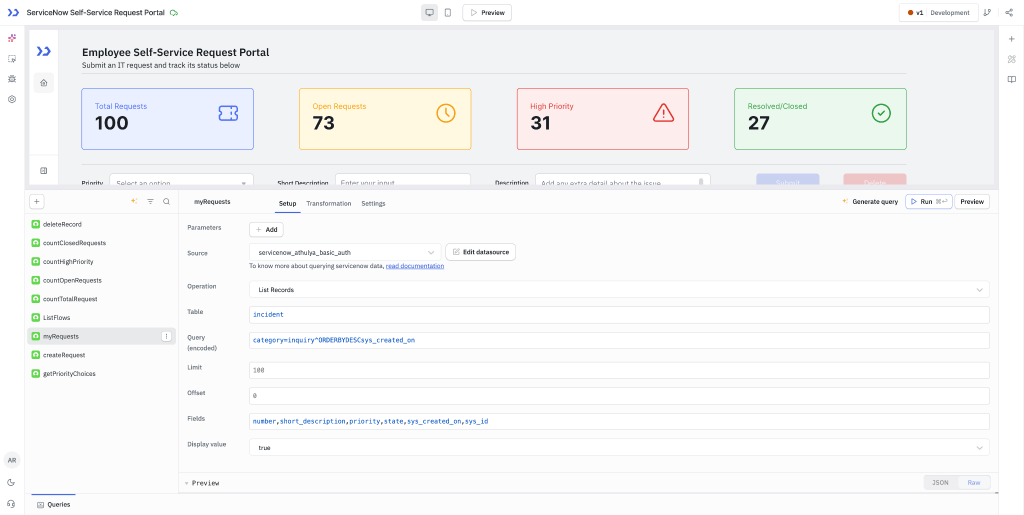The height and width of the screenshot is (515, 1024).
Task: Open the inspector icon in left sidebar
Action: pyautogui.click(x=12, y=59)
